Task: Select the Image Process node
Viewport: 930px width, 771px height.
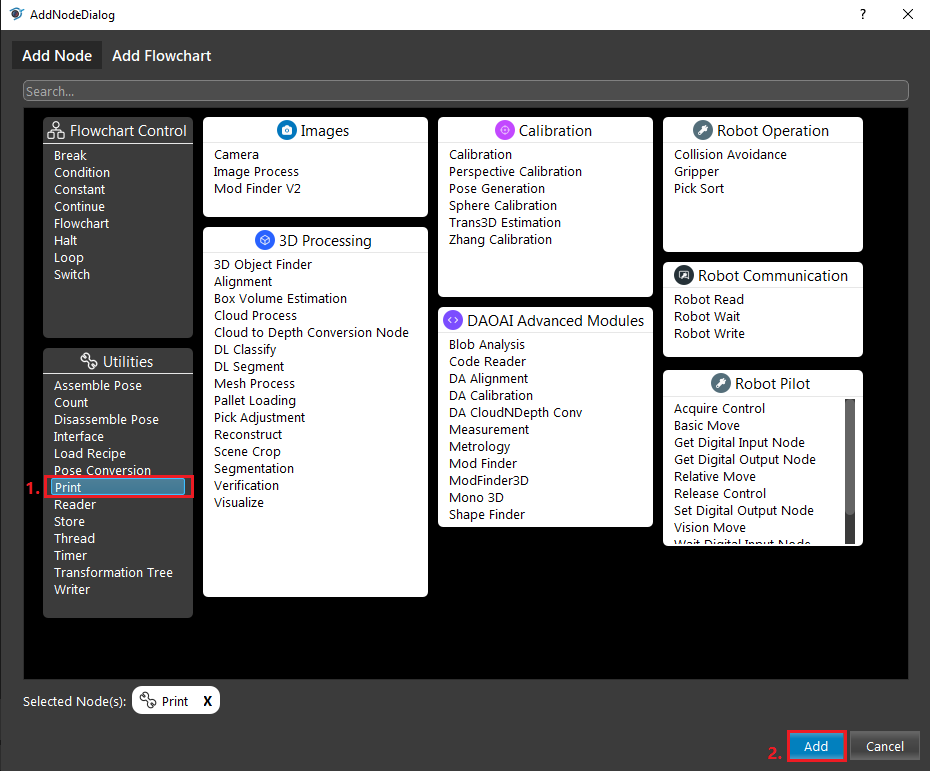Action: pyautogui.click(x=256, y=171)
